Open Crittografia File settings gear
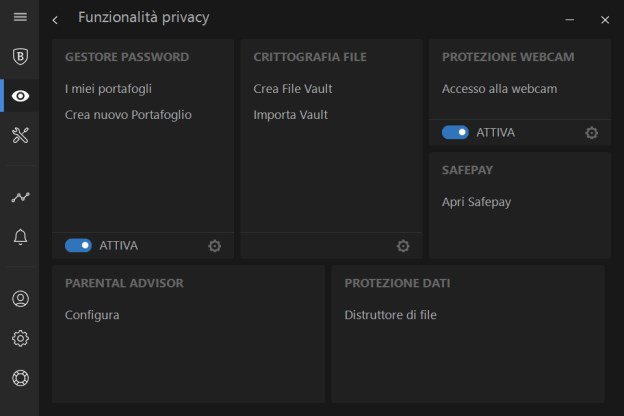 [x=403, y=246]
